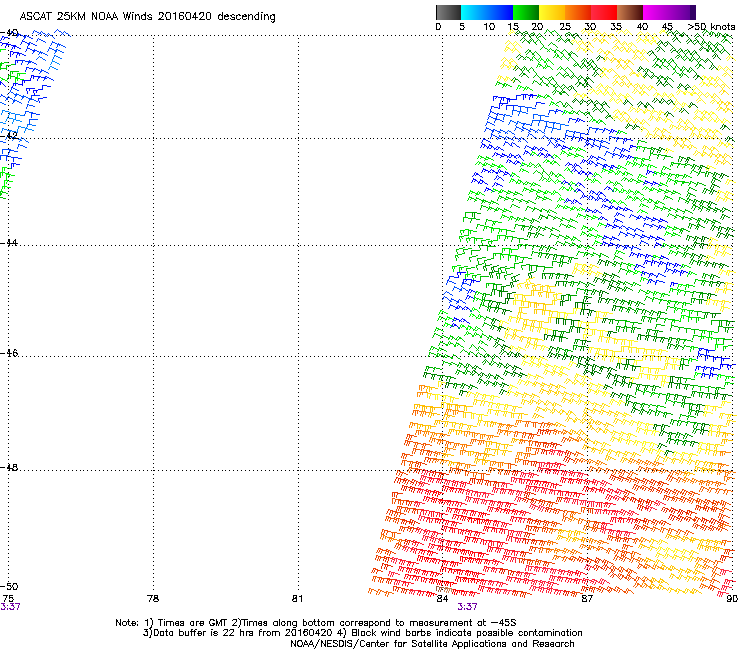
Task: Click the legend label "30"
Action: [590, 27]
